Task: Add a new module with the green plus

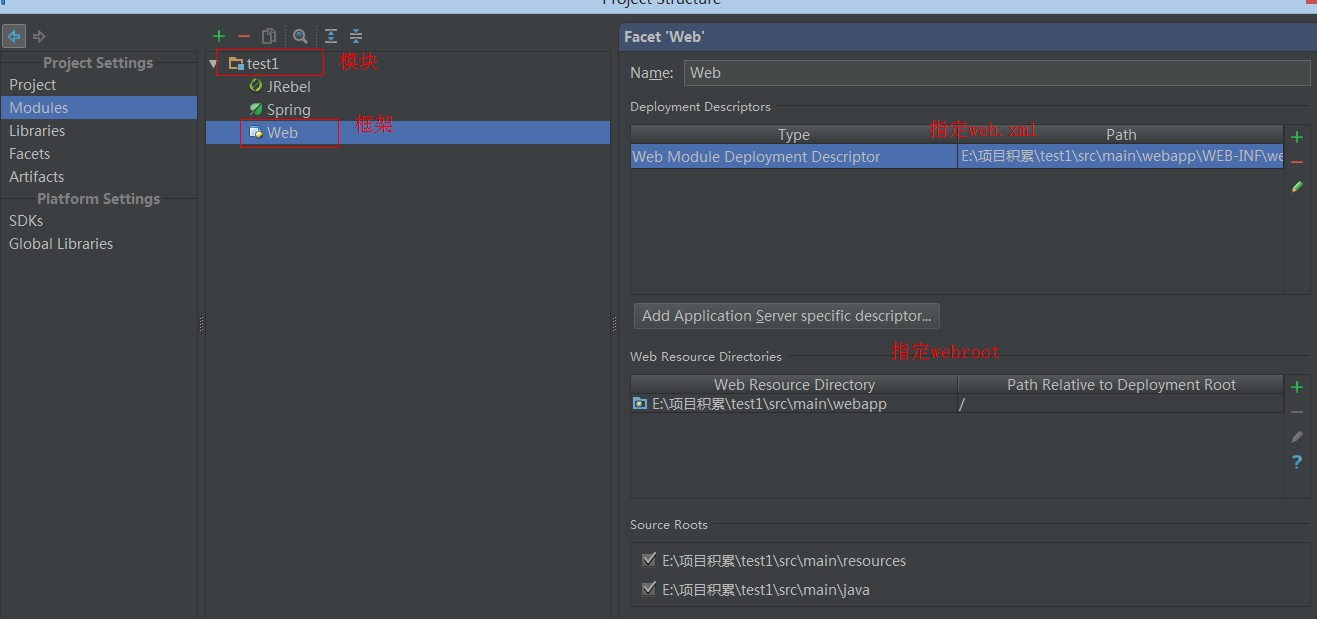Action: [x=219, y=36]
